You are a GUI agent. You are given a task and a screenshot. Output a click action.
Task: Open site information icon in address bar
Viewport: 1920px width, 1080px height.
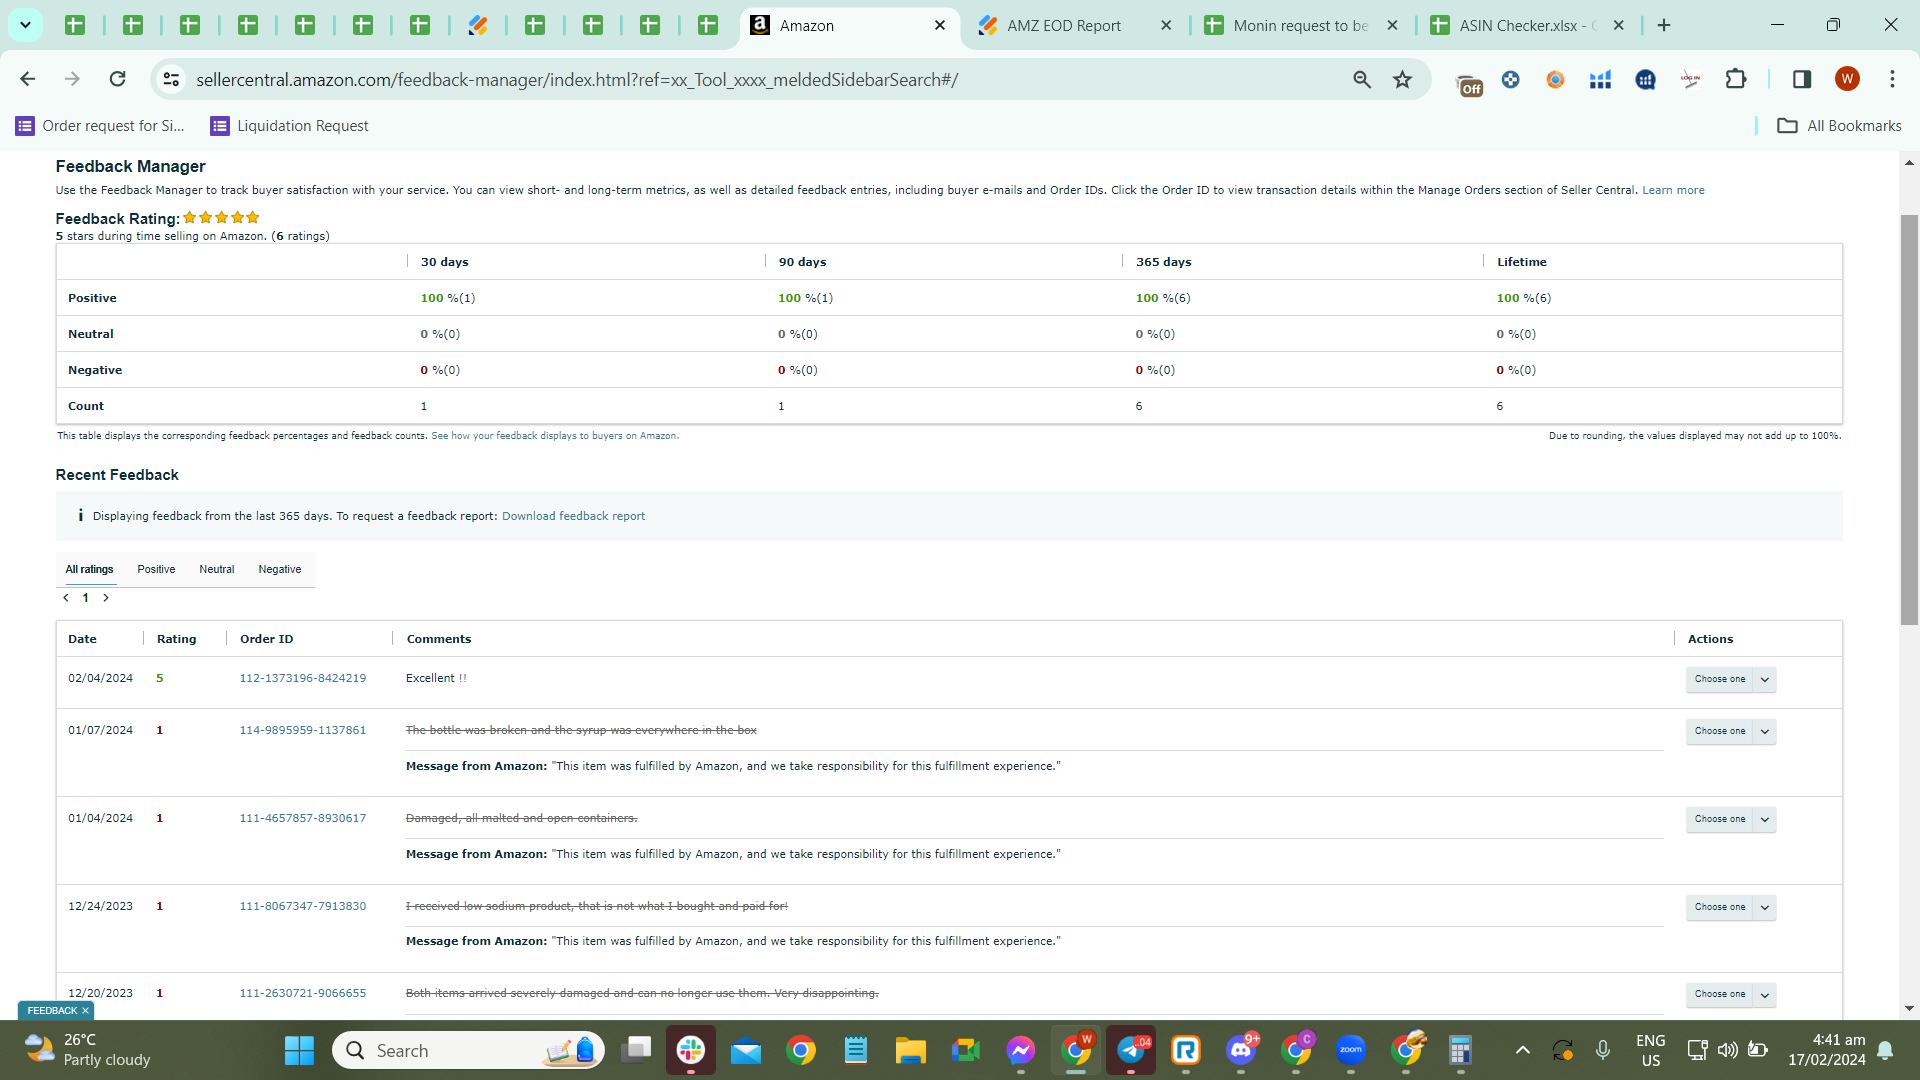click(x=171, y=79)
